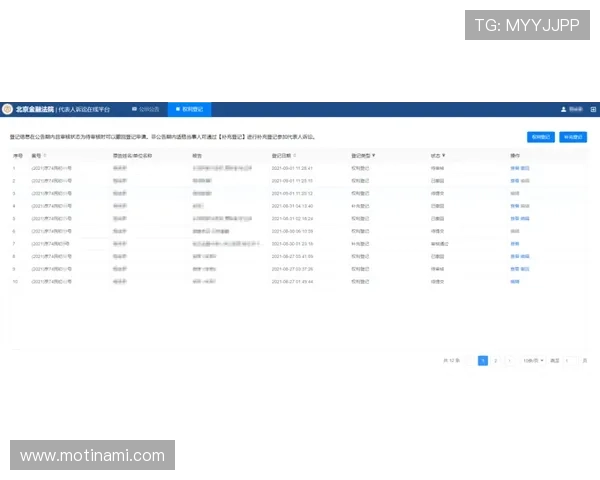Select page 1 in pagination
The height and width of the screenshot is (480, 600).
(483, 360)
